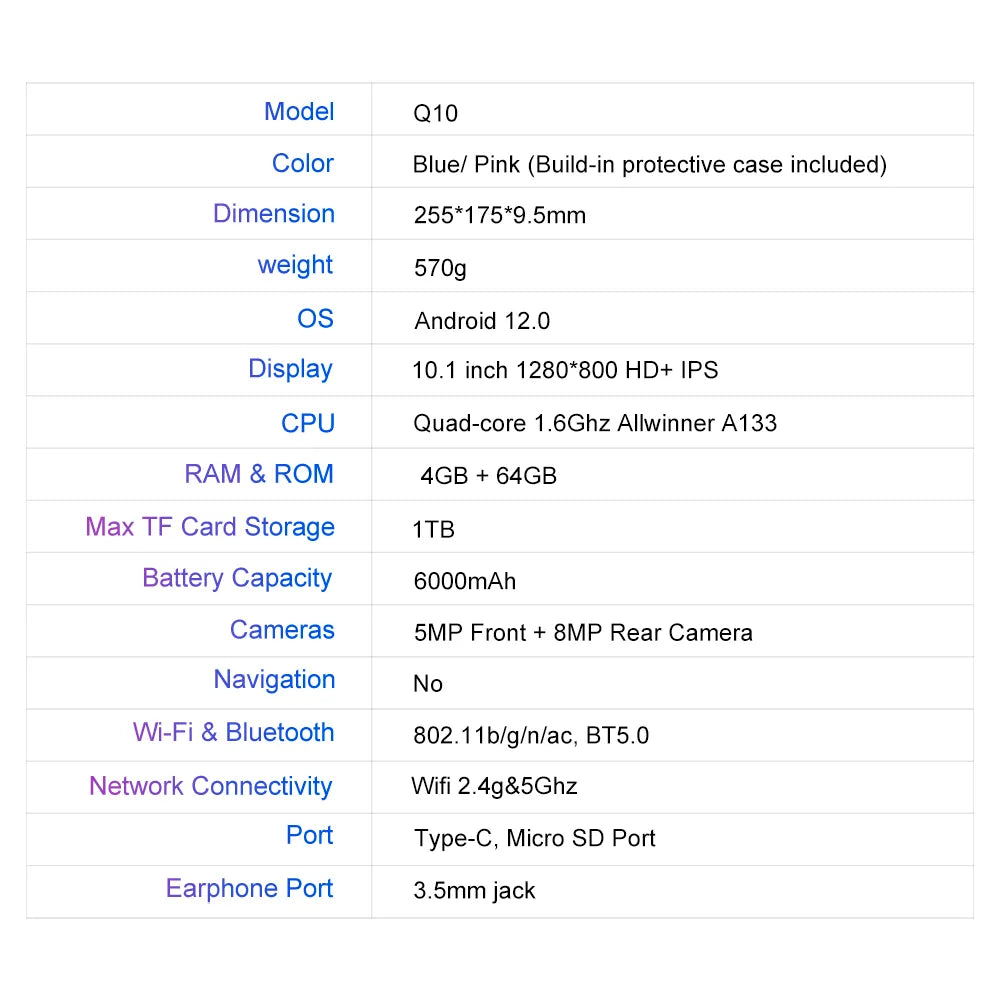This screenshot has width=1000, height=1000.
Task: Select the Android 12.0 text
Action: 482,320
